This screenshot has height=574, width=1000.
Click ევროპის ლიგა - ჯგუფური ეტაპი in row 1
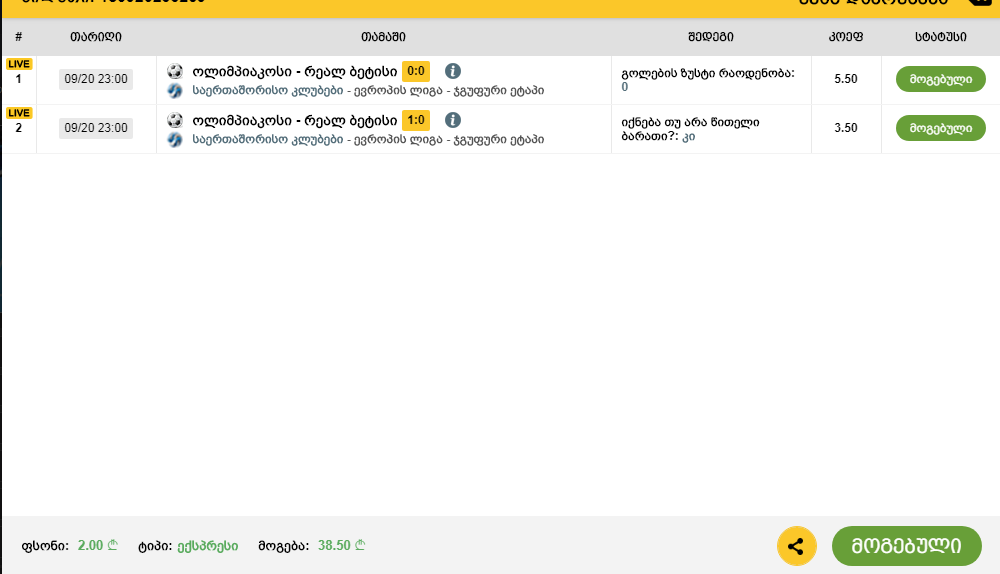pos(449,91)
